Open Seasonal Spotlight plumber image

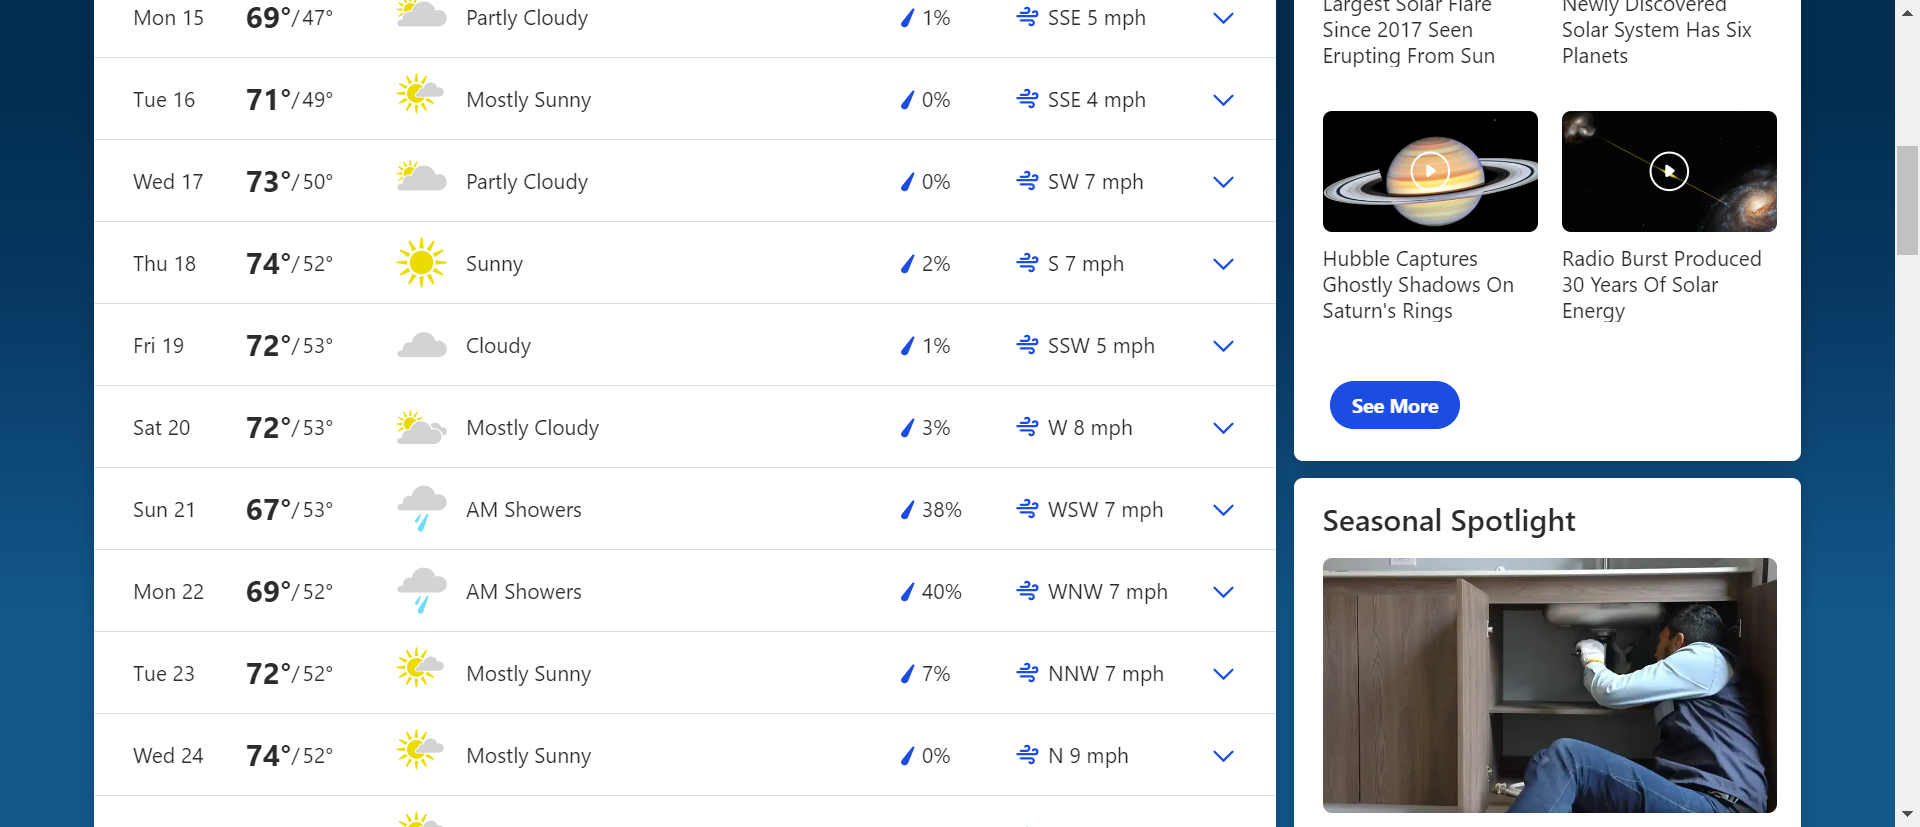(1549, 685)
